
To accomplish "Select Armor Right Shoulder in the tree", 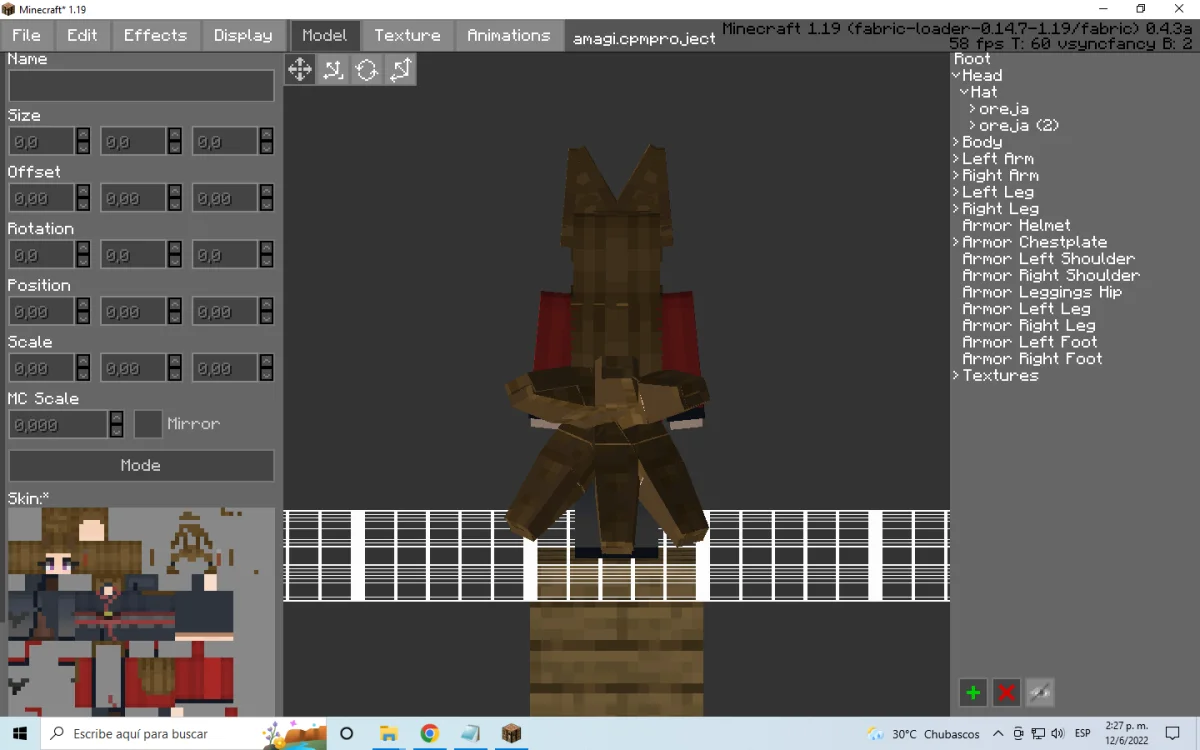I will tap(1051, 275).
